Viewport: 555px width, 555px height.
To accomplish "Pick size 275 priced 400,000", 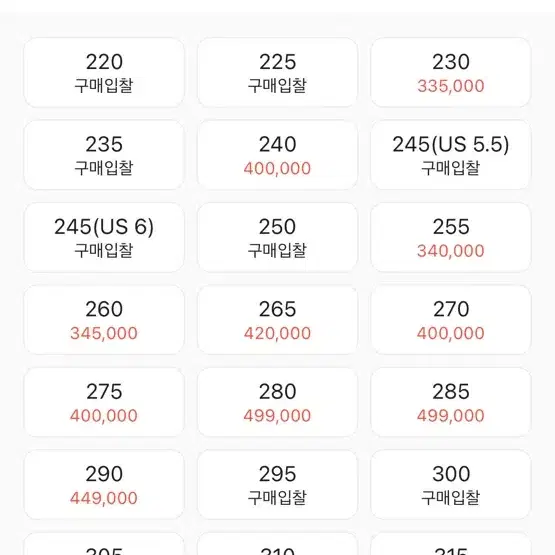I will coord(104,402).
